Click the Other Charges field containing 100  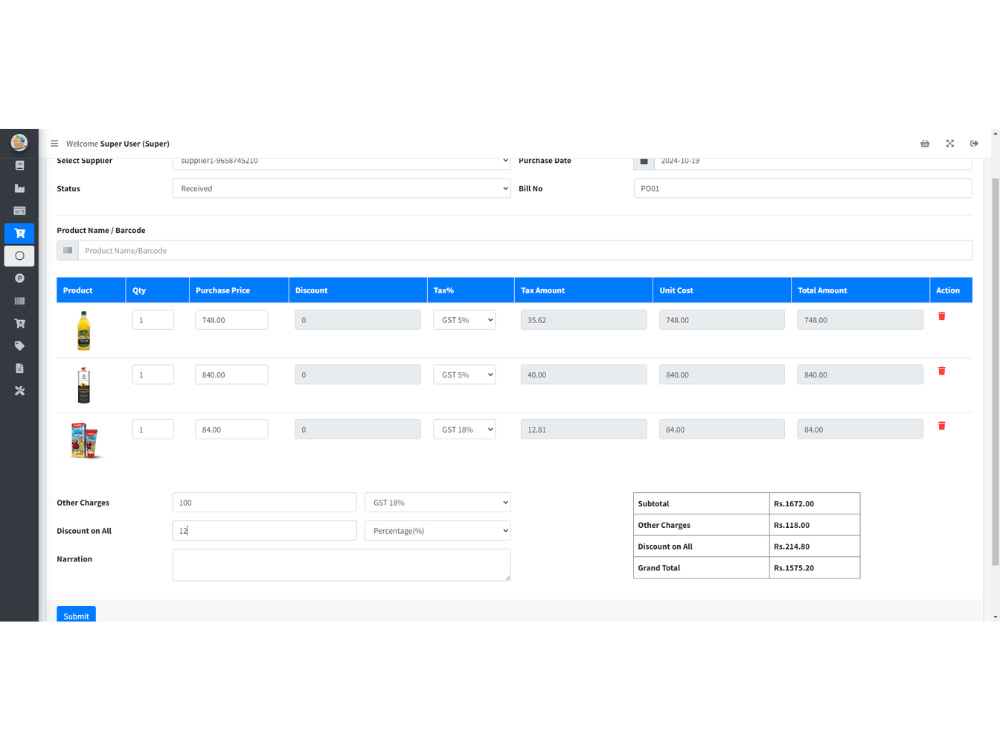264,503
